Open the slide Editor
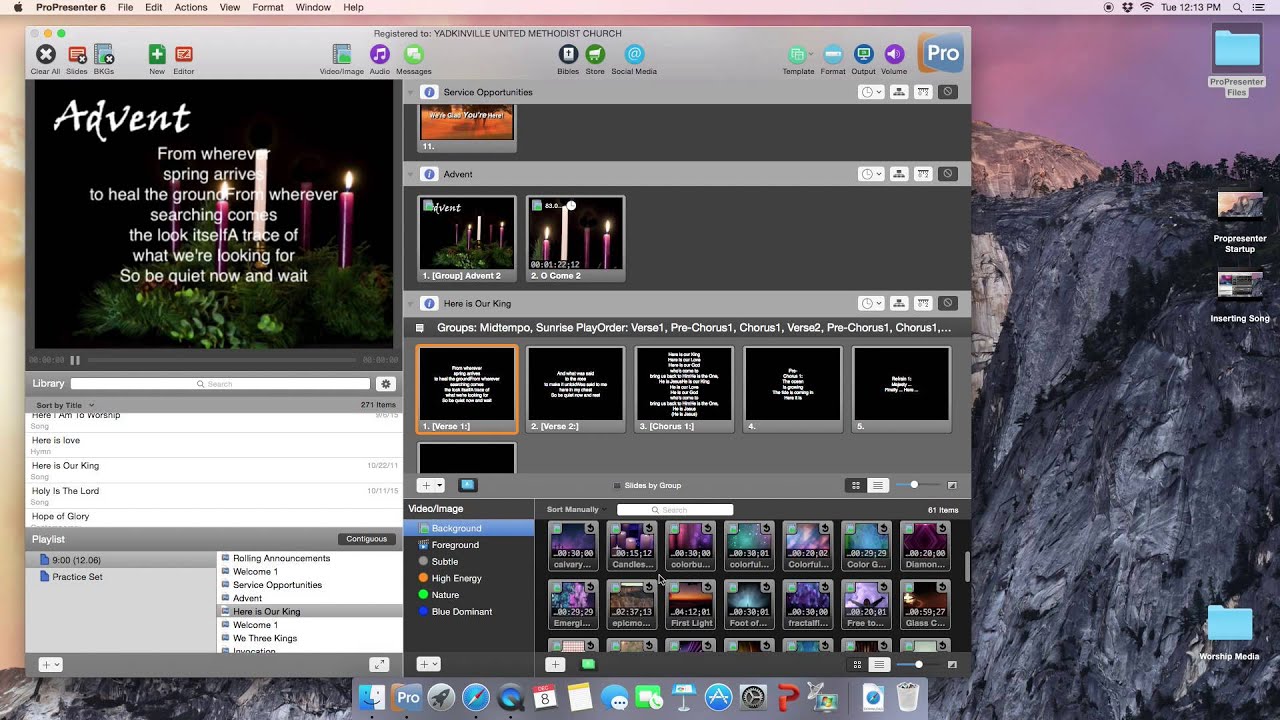 [x=184, y=55]
